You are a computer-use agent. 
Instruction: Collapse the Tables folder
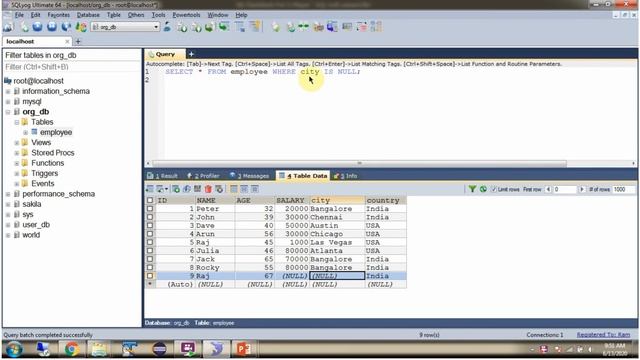17,122
